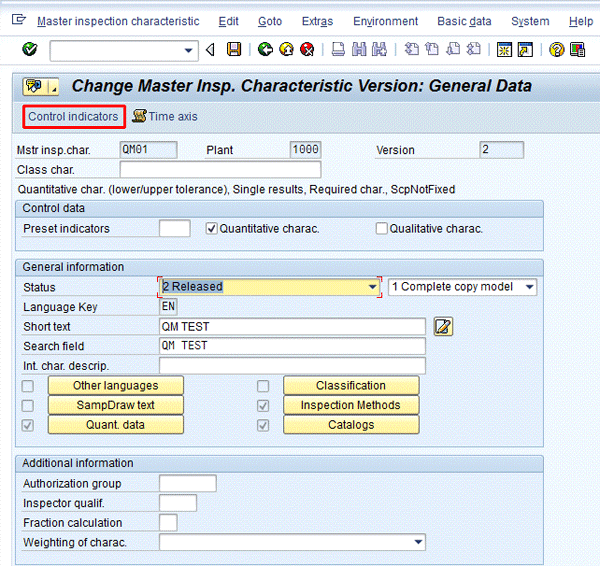This screenshot has width=600, height=566.
Task: Open the Master inspection characteristic menu
Action: pos(118,21)
